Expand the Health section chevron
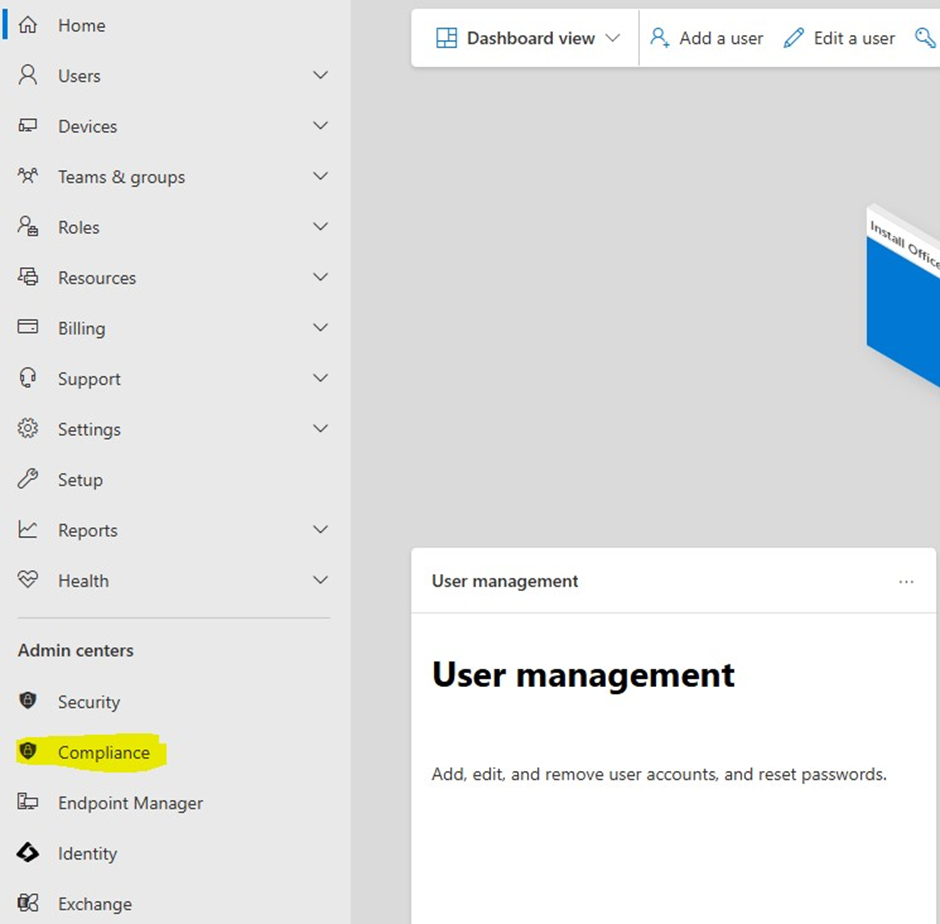Viewport: 940px width, 924px height. click(320, 581)
